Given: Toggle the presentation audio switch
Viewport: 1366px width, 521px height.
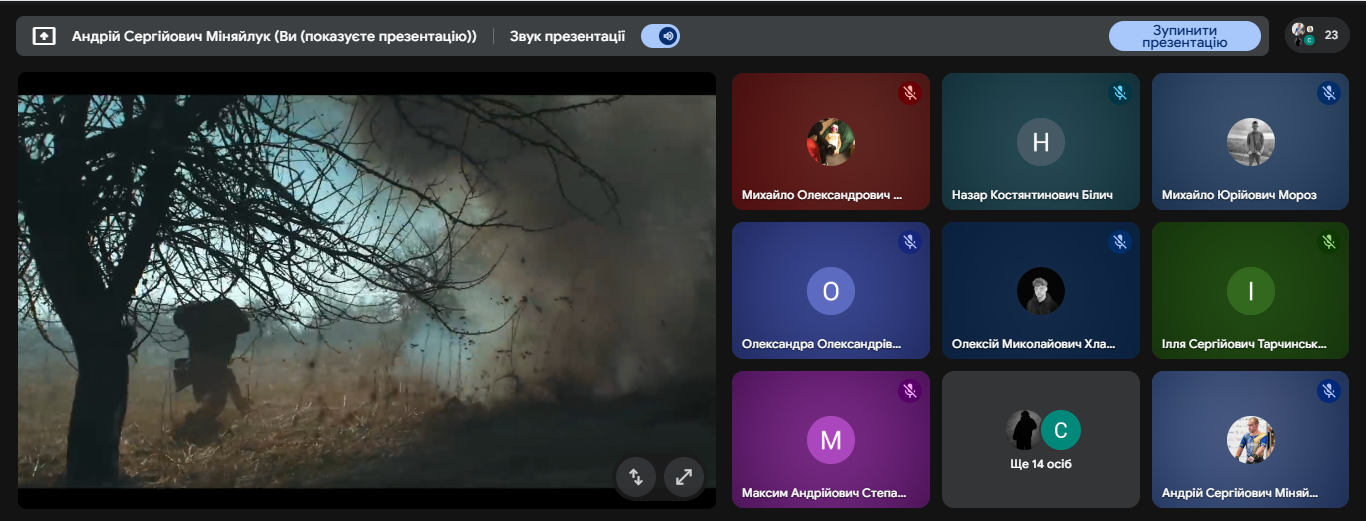Looking at the screenshot, I should click(661, 36).
